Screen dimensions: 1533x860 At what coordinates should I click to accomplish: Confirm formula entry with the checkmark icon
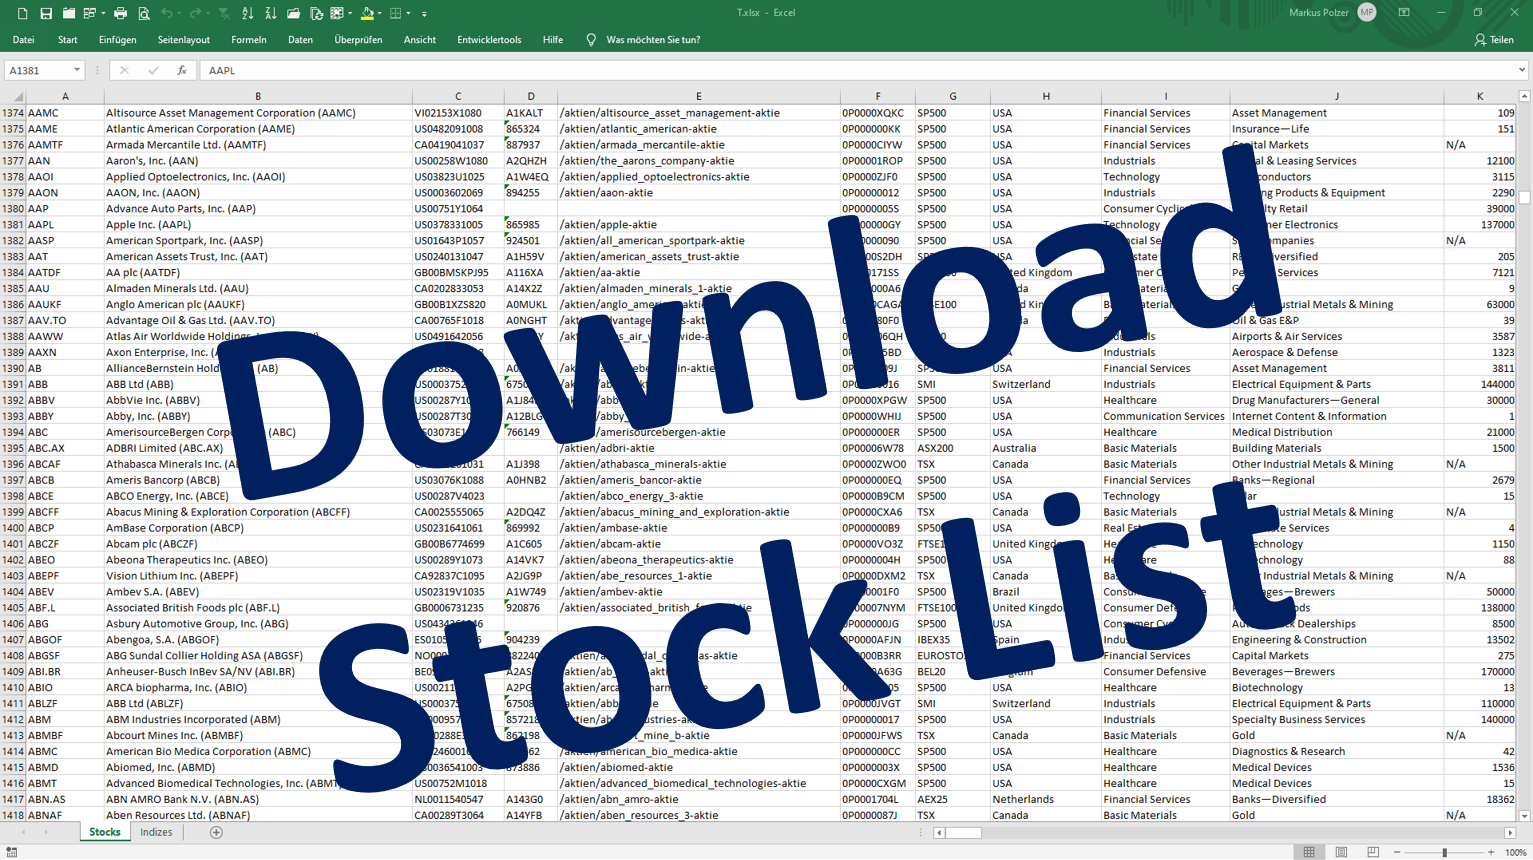tap(153, 70)
